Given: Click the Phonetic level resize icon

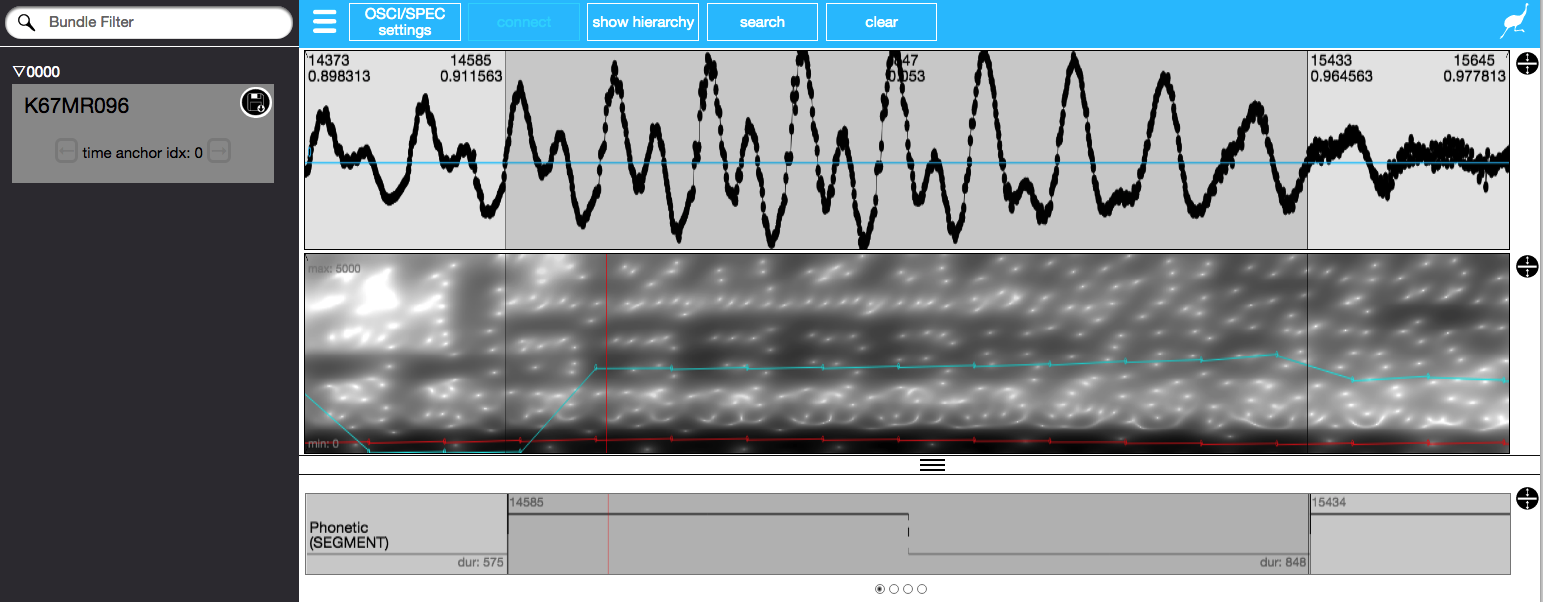Looking at the screenshot, I should (x=1527, y=498).
